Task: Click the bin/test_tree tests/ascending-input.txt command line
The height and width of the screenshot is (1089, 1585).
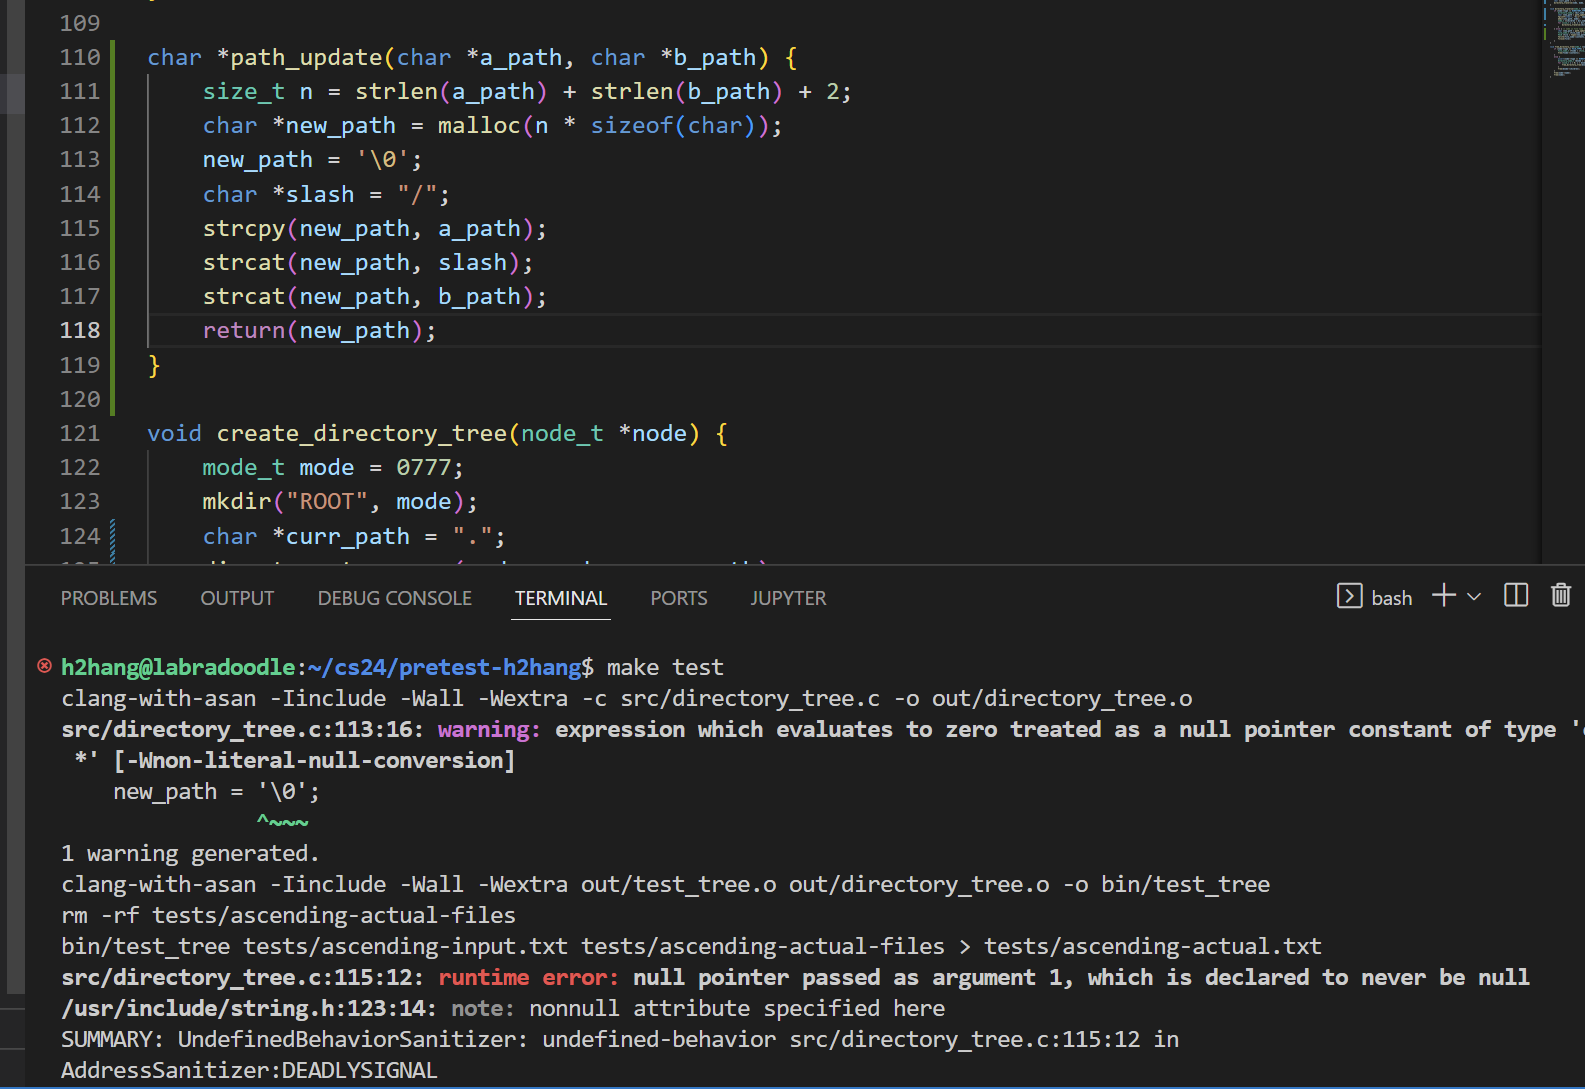Action: click(692, 946)
